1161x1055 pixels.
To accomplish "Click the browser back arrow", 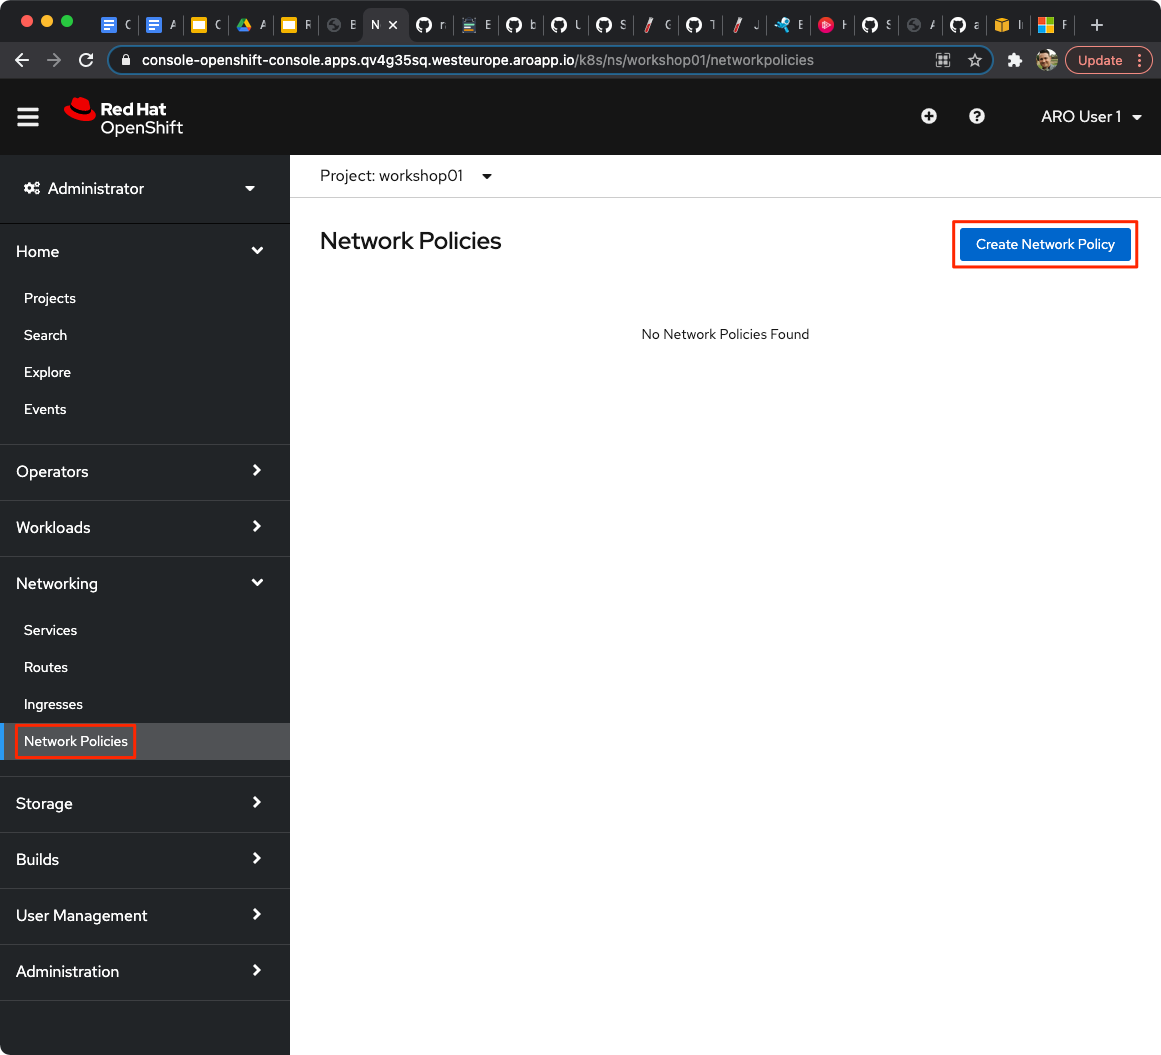I will click(21, 60).
